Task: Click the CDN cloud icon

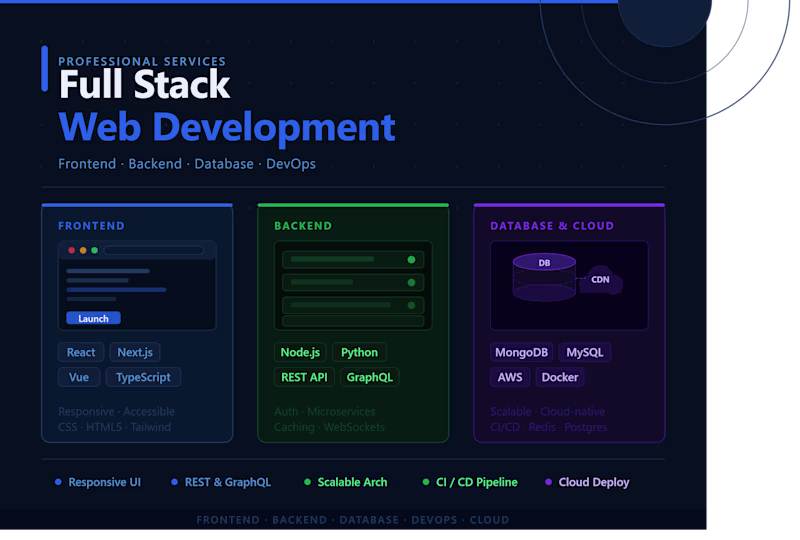Action: coord(600,280)
